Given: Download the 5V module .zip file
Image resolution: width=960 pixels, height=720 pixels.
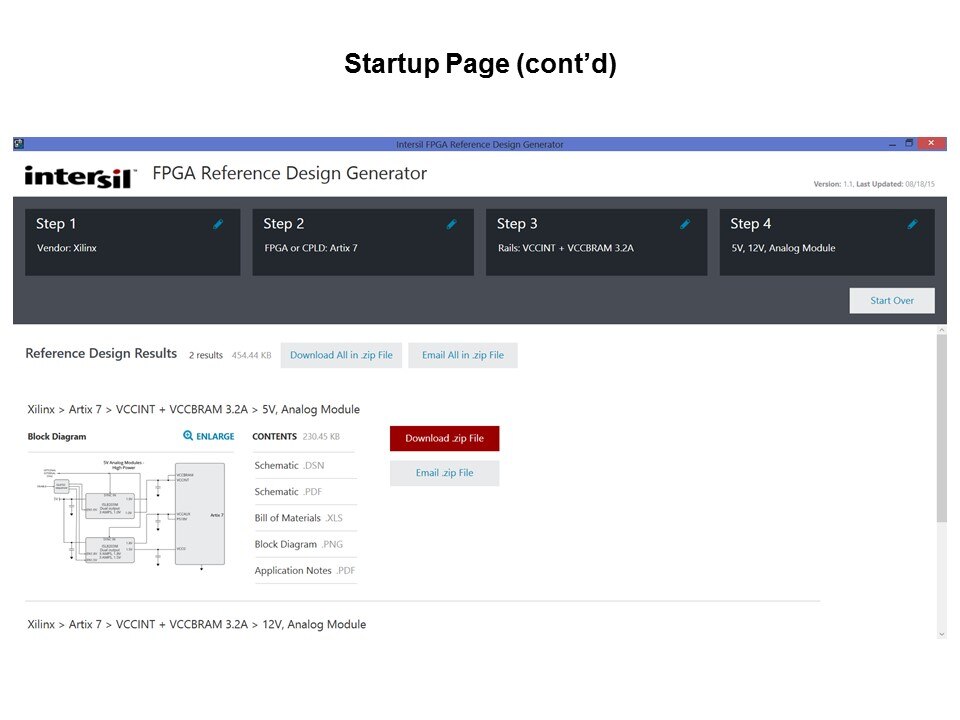Looking at the screenshot, I should click(444, 438).
